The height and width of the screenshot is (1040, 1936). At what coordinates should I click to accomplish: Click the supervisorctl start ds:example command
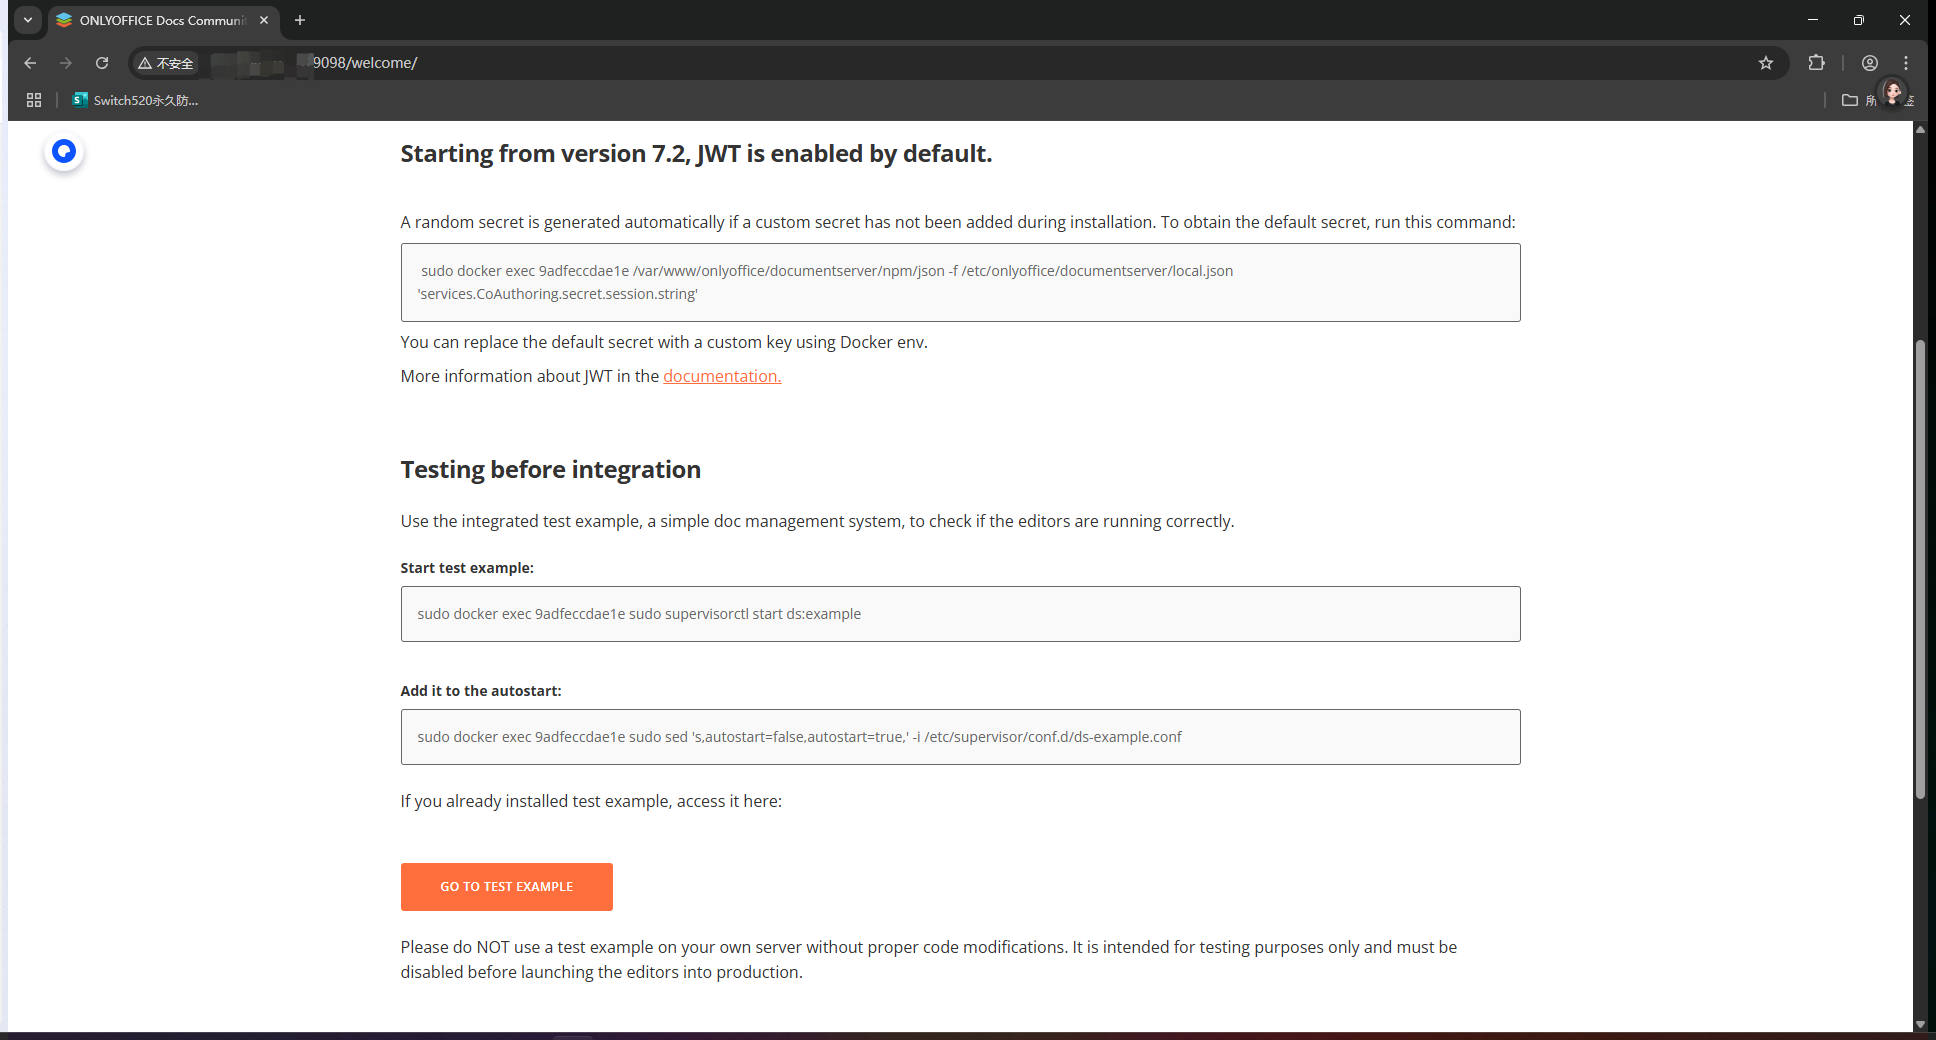961,614
